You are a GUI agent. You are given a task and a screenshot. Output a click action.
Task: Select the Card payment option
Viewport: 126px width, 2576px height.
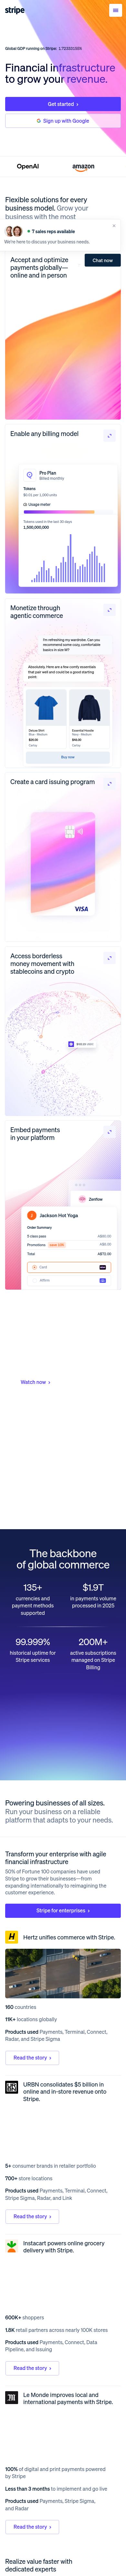tap(68, 1267)
